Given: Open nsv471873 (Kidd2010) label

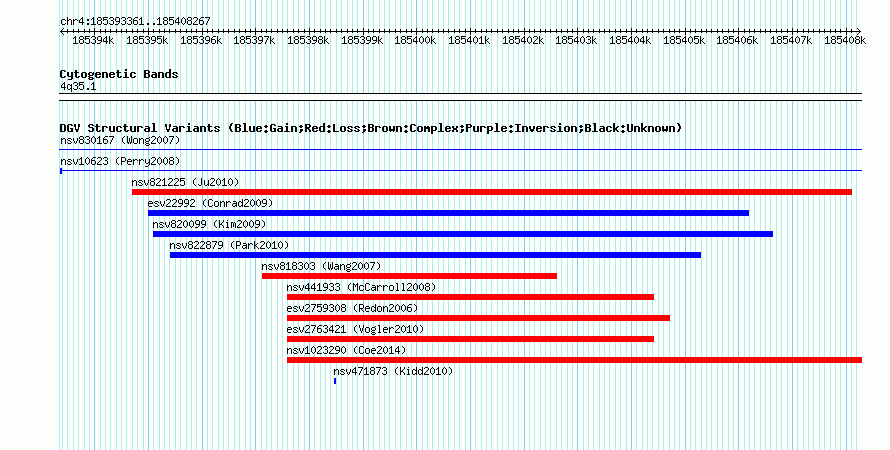Looking at the screenshot, I should coord(393,371).
